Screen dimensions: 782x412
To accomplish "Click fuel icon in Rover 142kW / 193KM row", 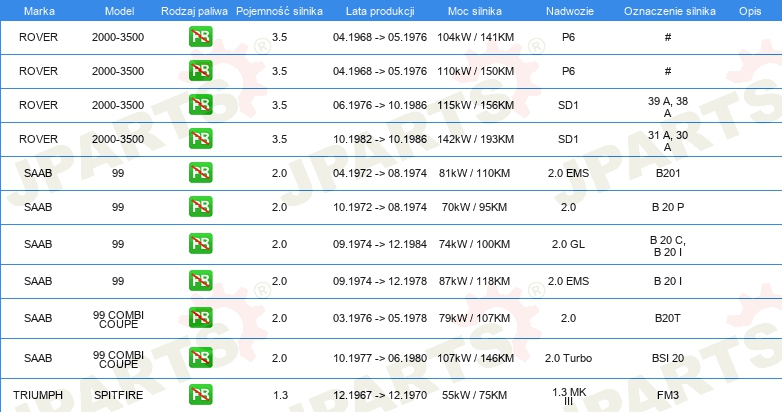I will point(200,139).
